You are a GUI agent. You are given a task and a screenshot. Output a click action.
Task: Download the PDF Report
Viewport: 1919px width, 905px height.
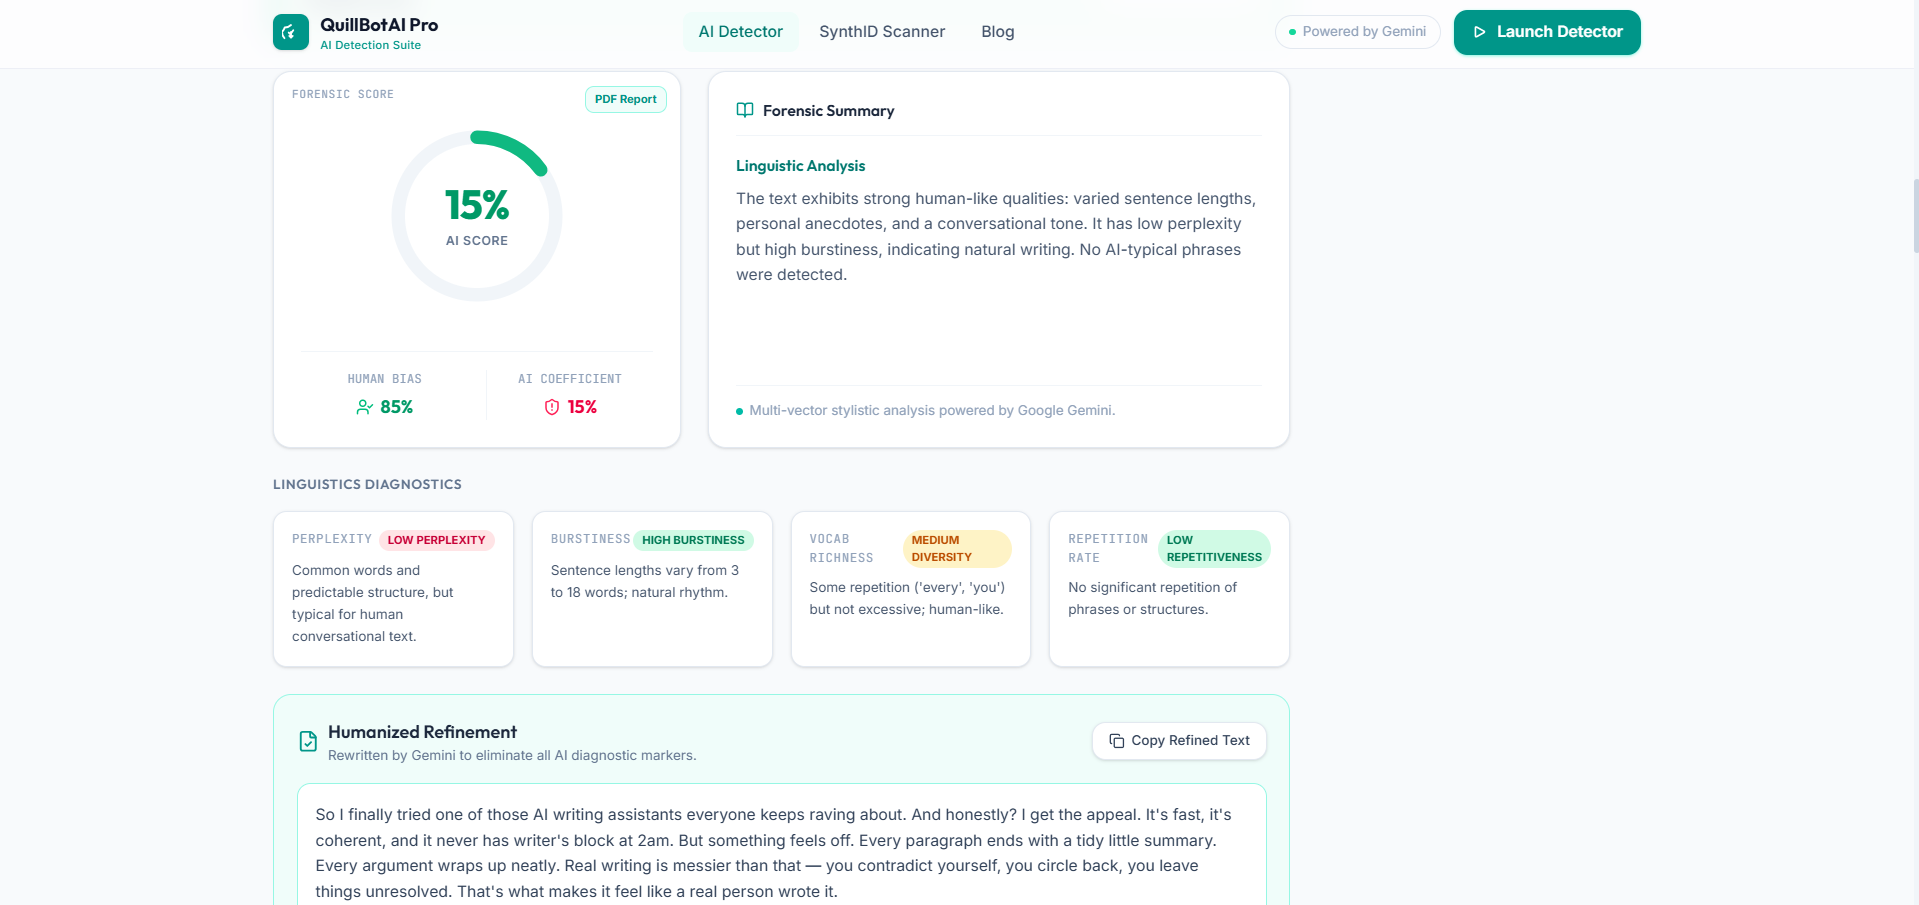[626, 99]
